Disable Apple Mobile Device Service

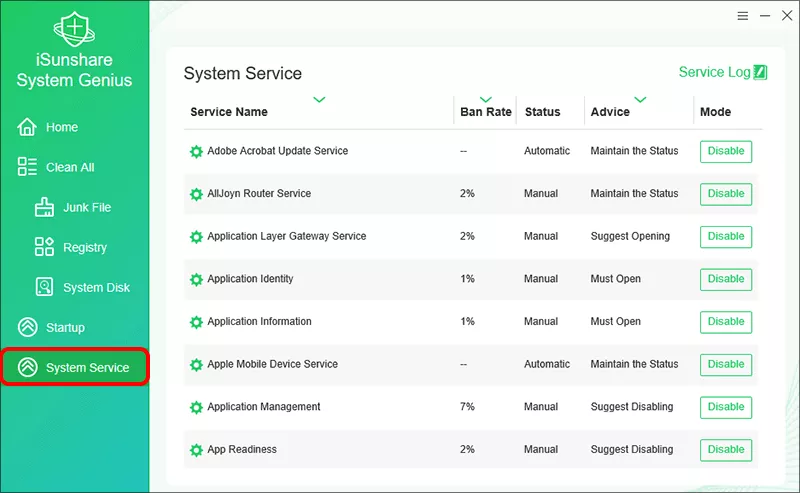point(726,365)
